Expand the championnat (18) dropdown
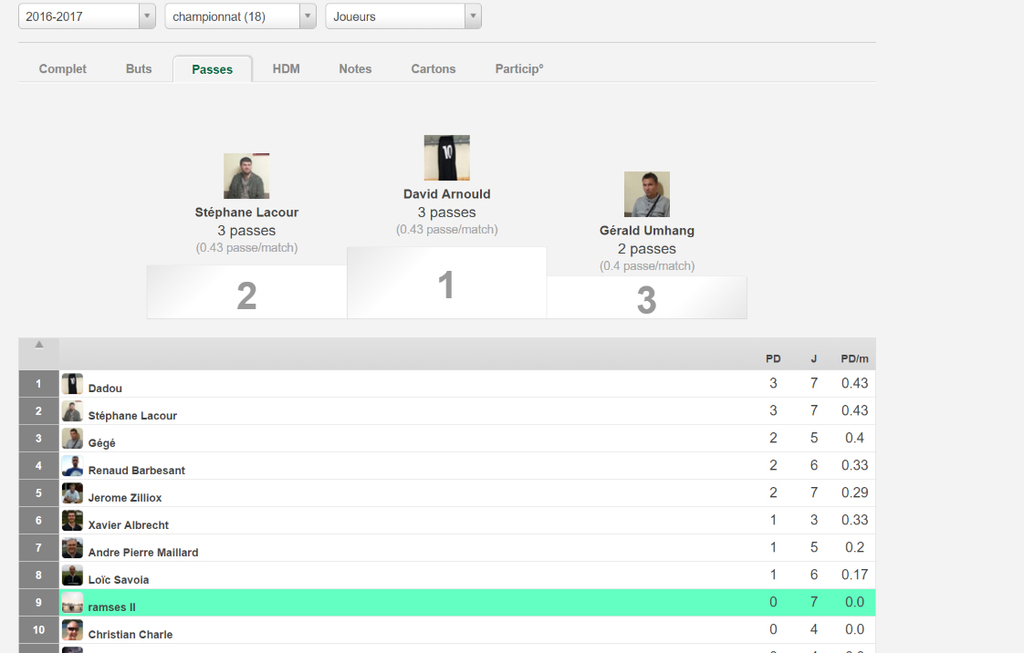This screenshot has height=653, width=1024. tap(241, 16)
